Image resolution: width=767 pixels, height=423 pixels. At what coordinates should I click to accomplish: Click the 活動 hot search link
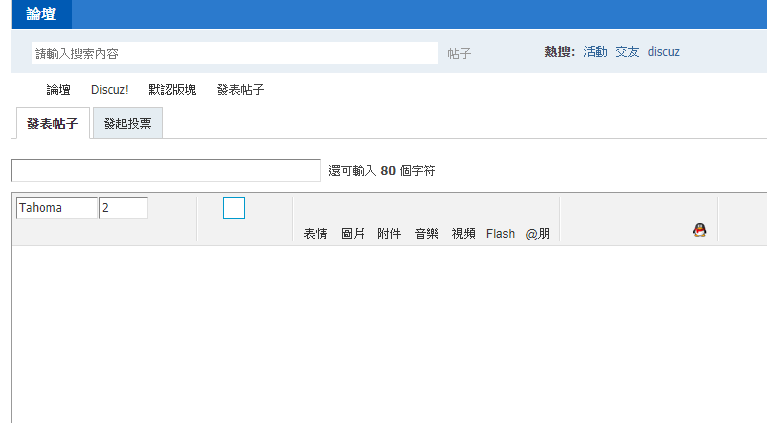pyautogui.click(x=595, y=52)
